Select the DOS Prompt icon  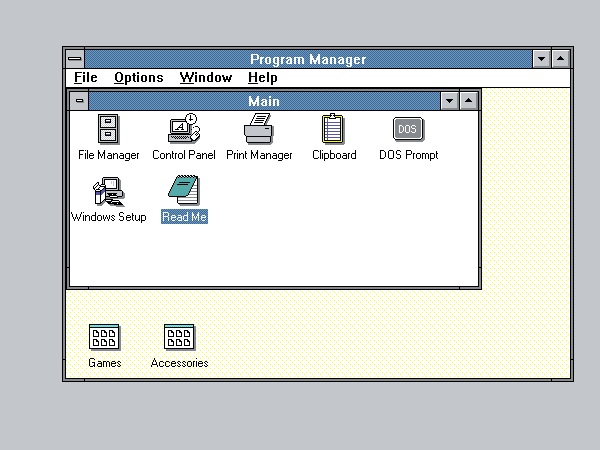(x=408, y=129)
